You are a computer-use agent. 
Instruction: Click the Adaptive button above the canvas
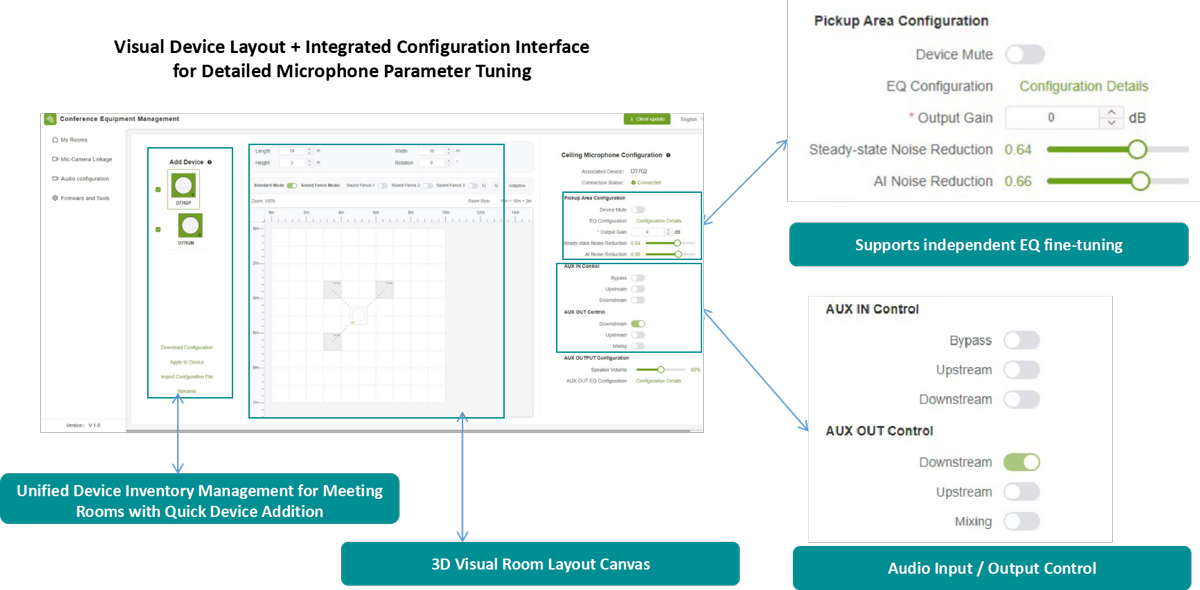[517, 186]
